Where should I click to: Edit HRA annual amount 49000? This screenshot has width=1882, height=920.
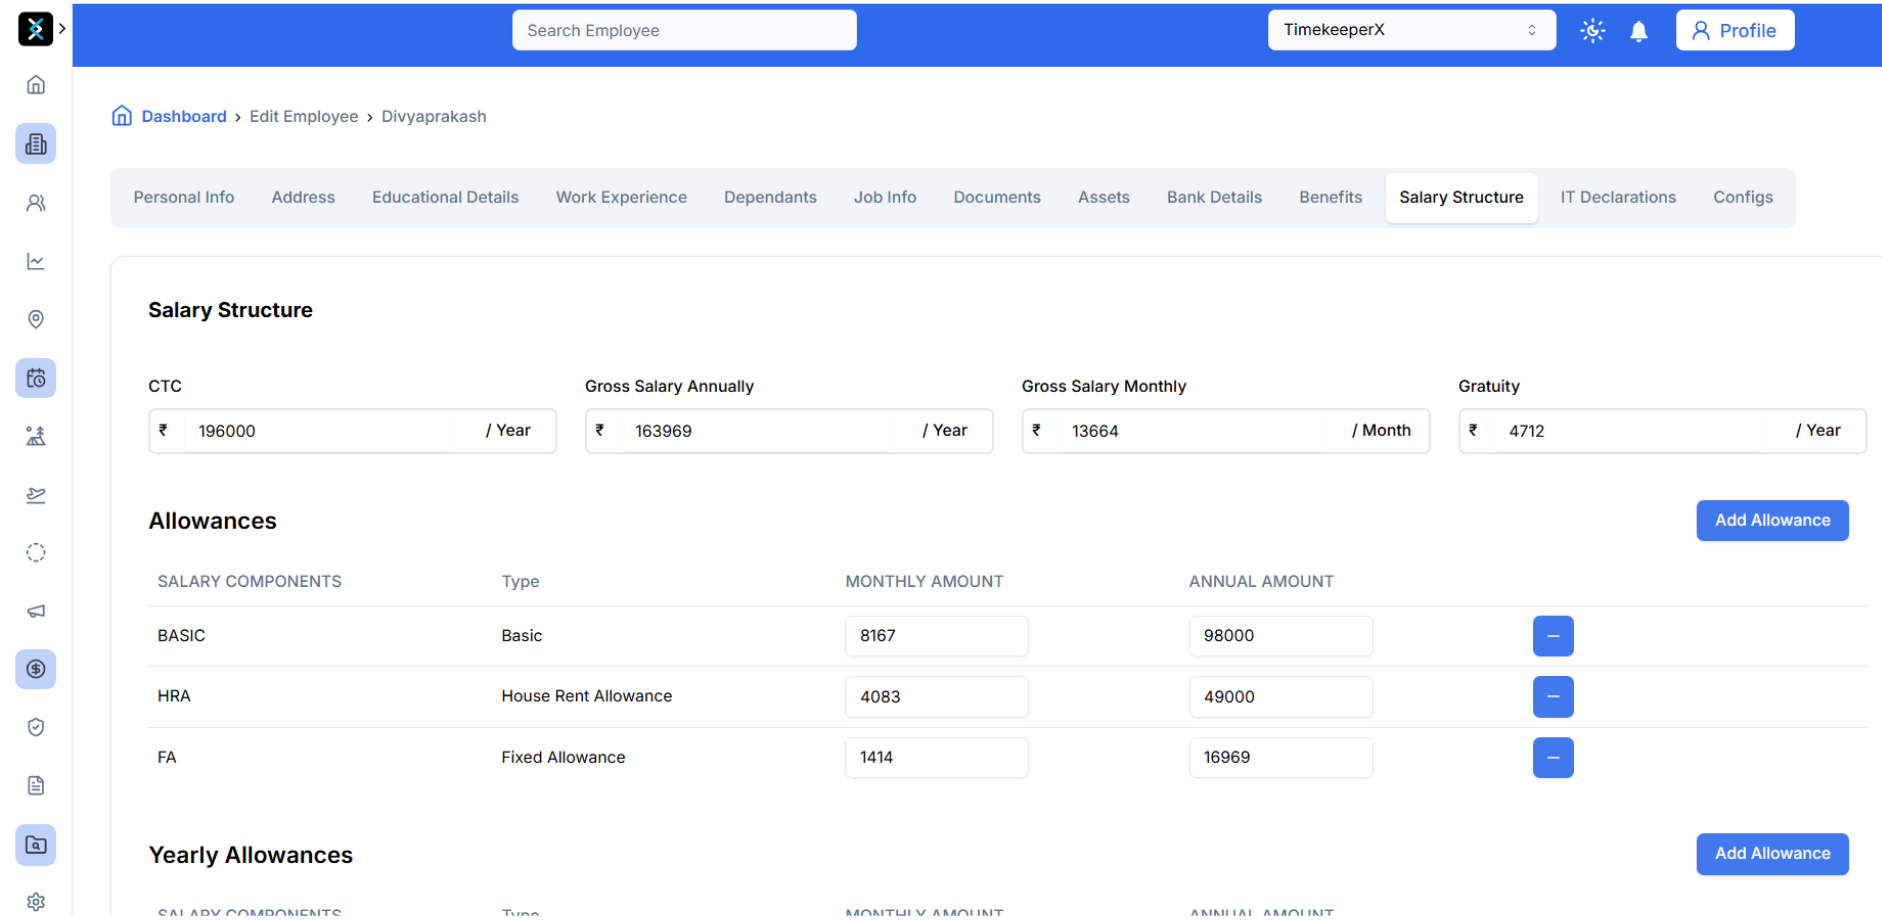click(x=1280, y=697)
